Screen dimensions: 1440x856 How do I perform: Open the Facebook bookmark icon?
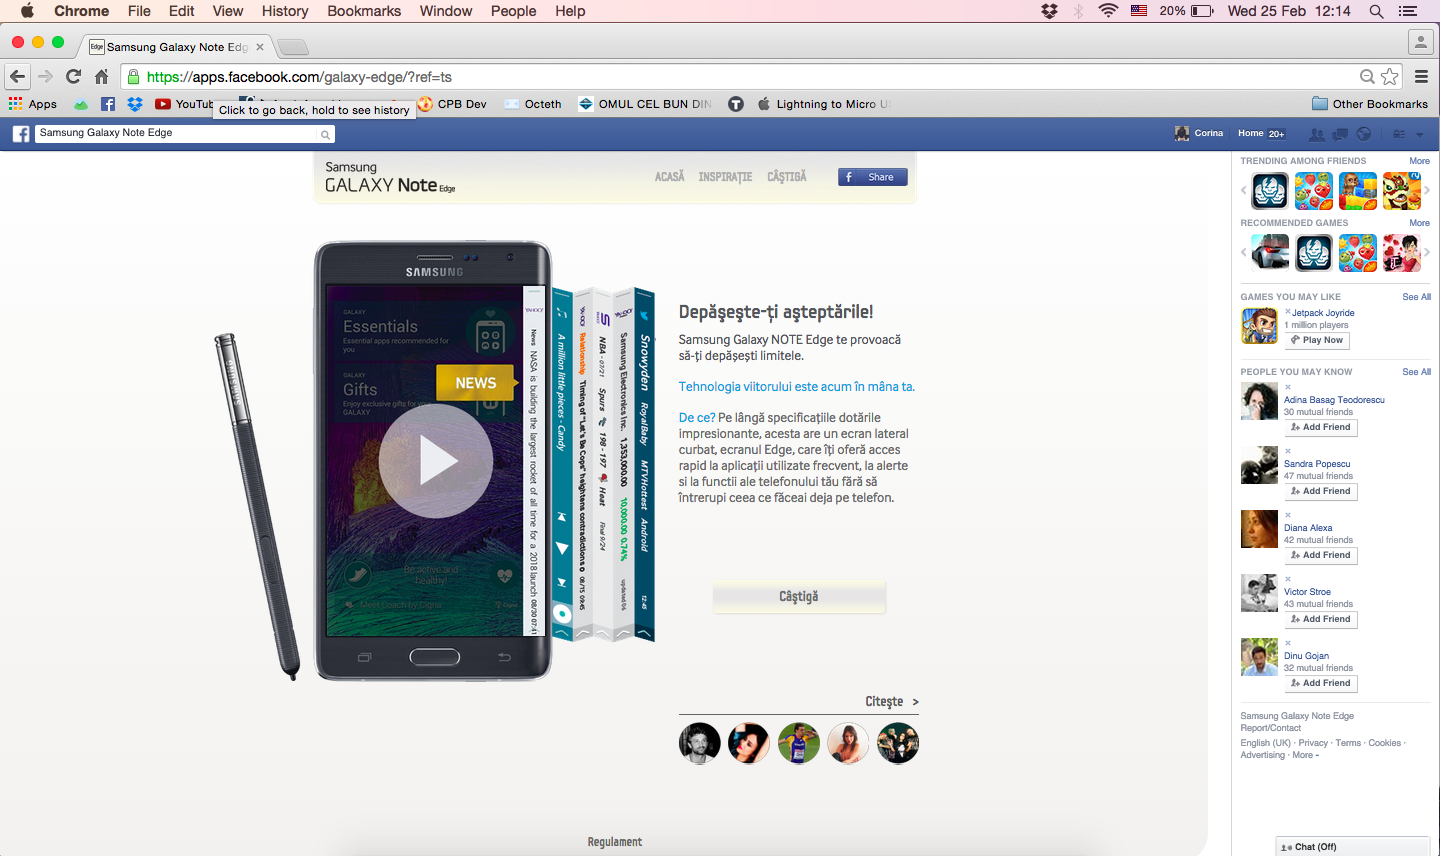(108, 104)
